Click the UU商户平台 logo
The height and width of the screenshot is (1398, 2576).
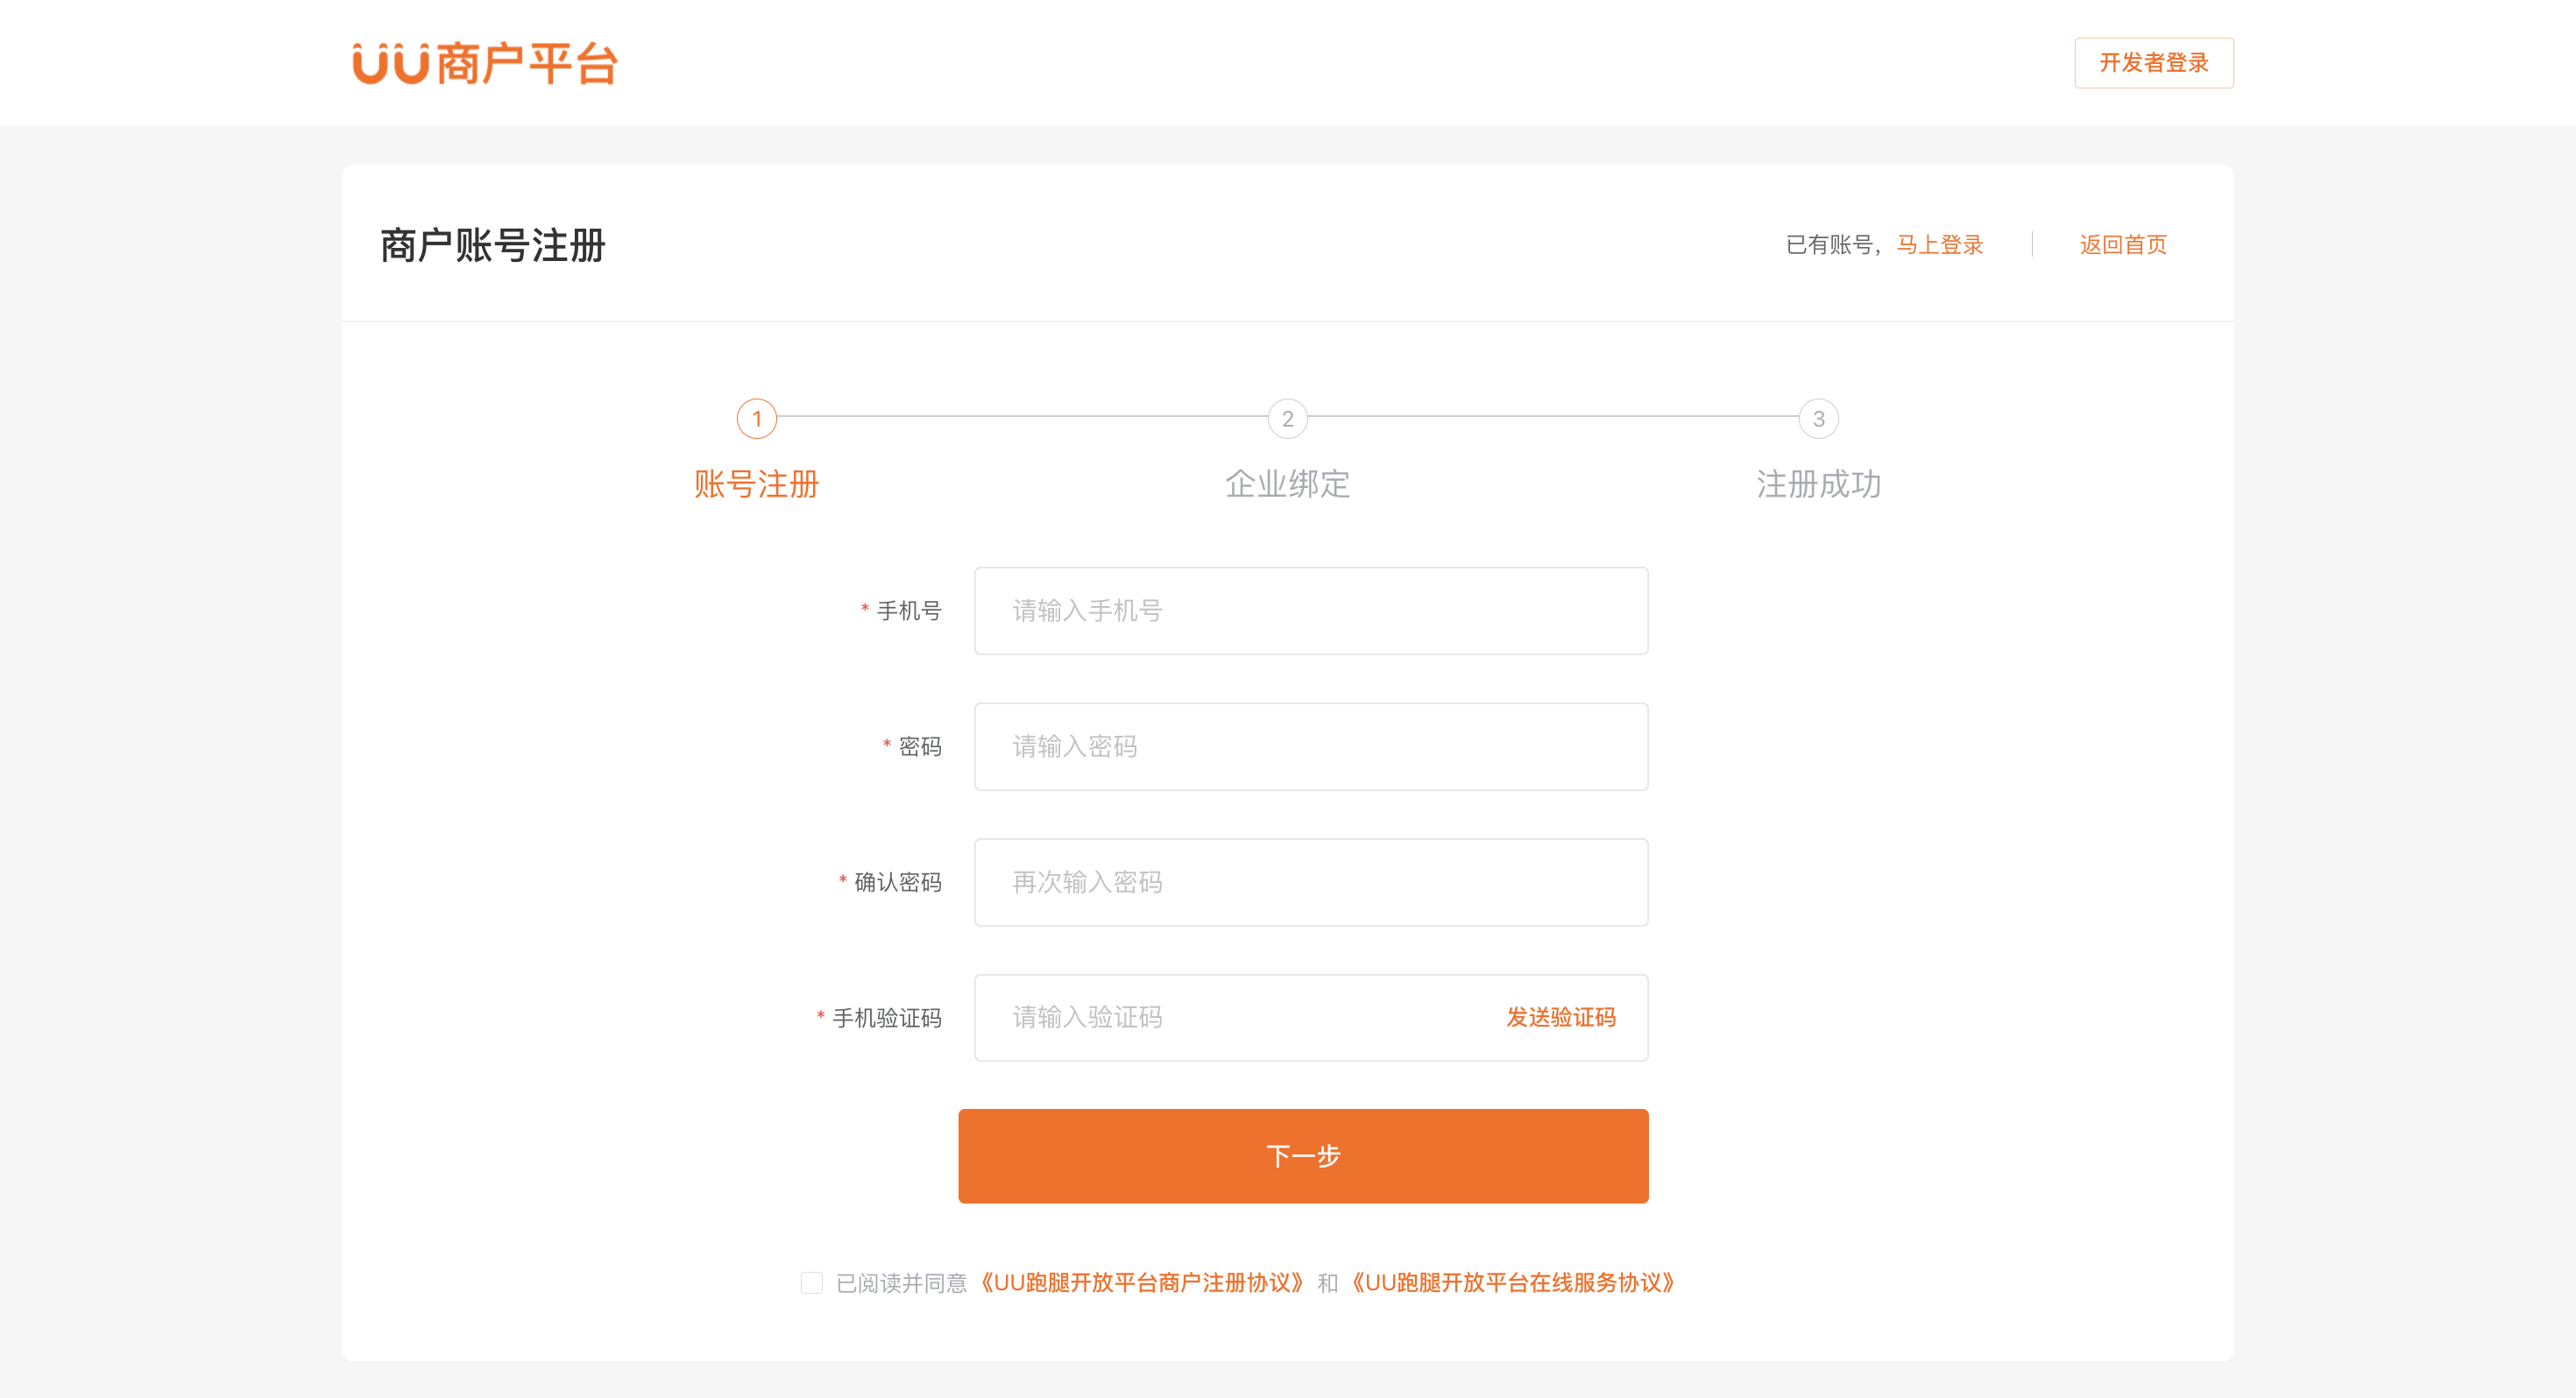click(485, 63)
